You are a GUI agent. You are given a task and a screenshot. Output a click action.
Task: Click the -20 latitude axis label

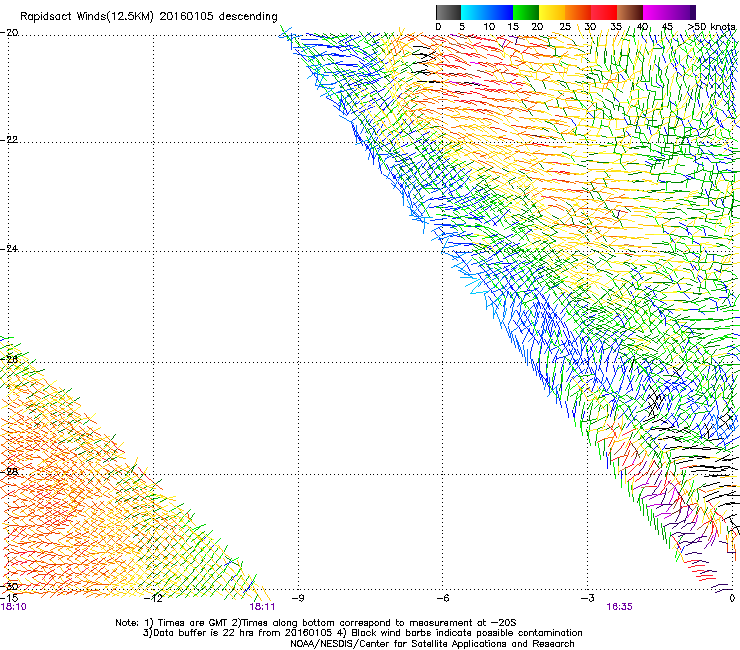click(9, 33)
